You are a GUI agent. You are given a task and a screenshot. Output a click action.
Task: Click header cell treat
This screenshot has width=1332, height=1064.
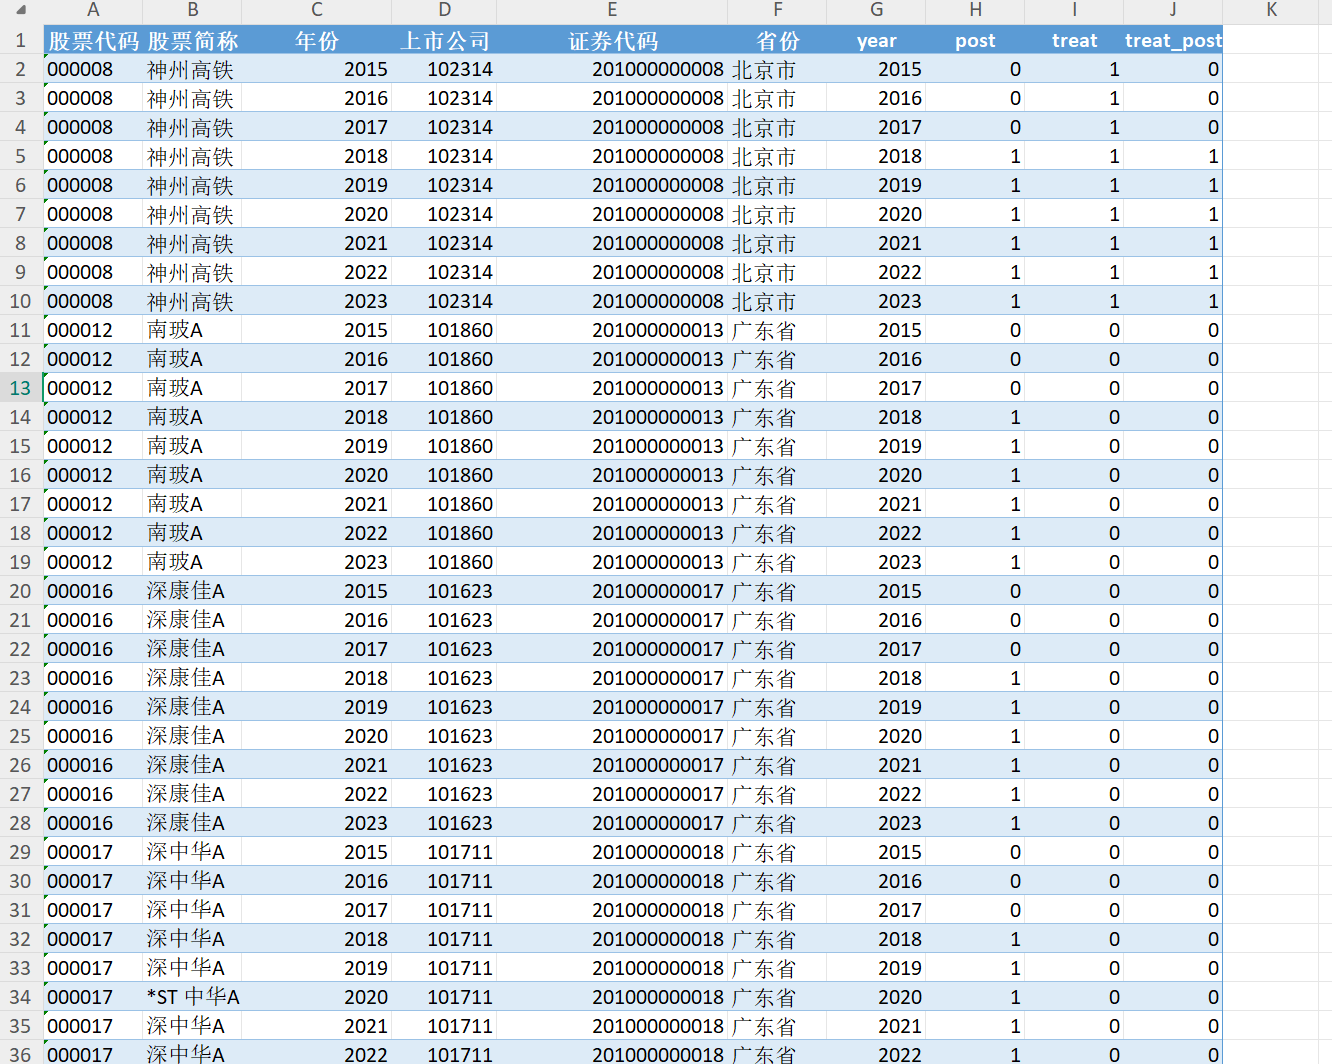1074,41
